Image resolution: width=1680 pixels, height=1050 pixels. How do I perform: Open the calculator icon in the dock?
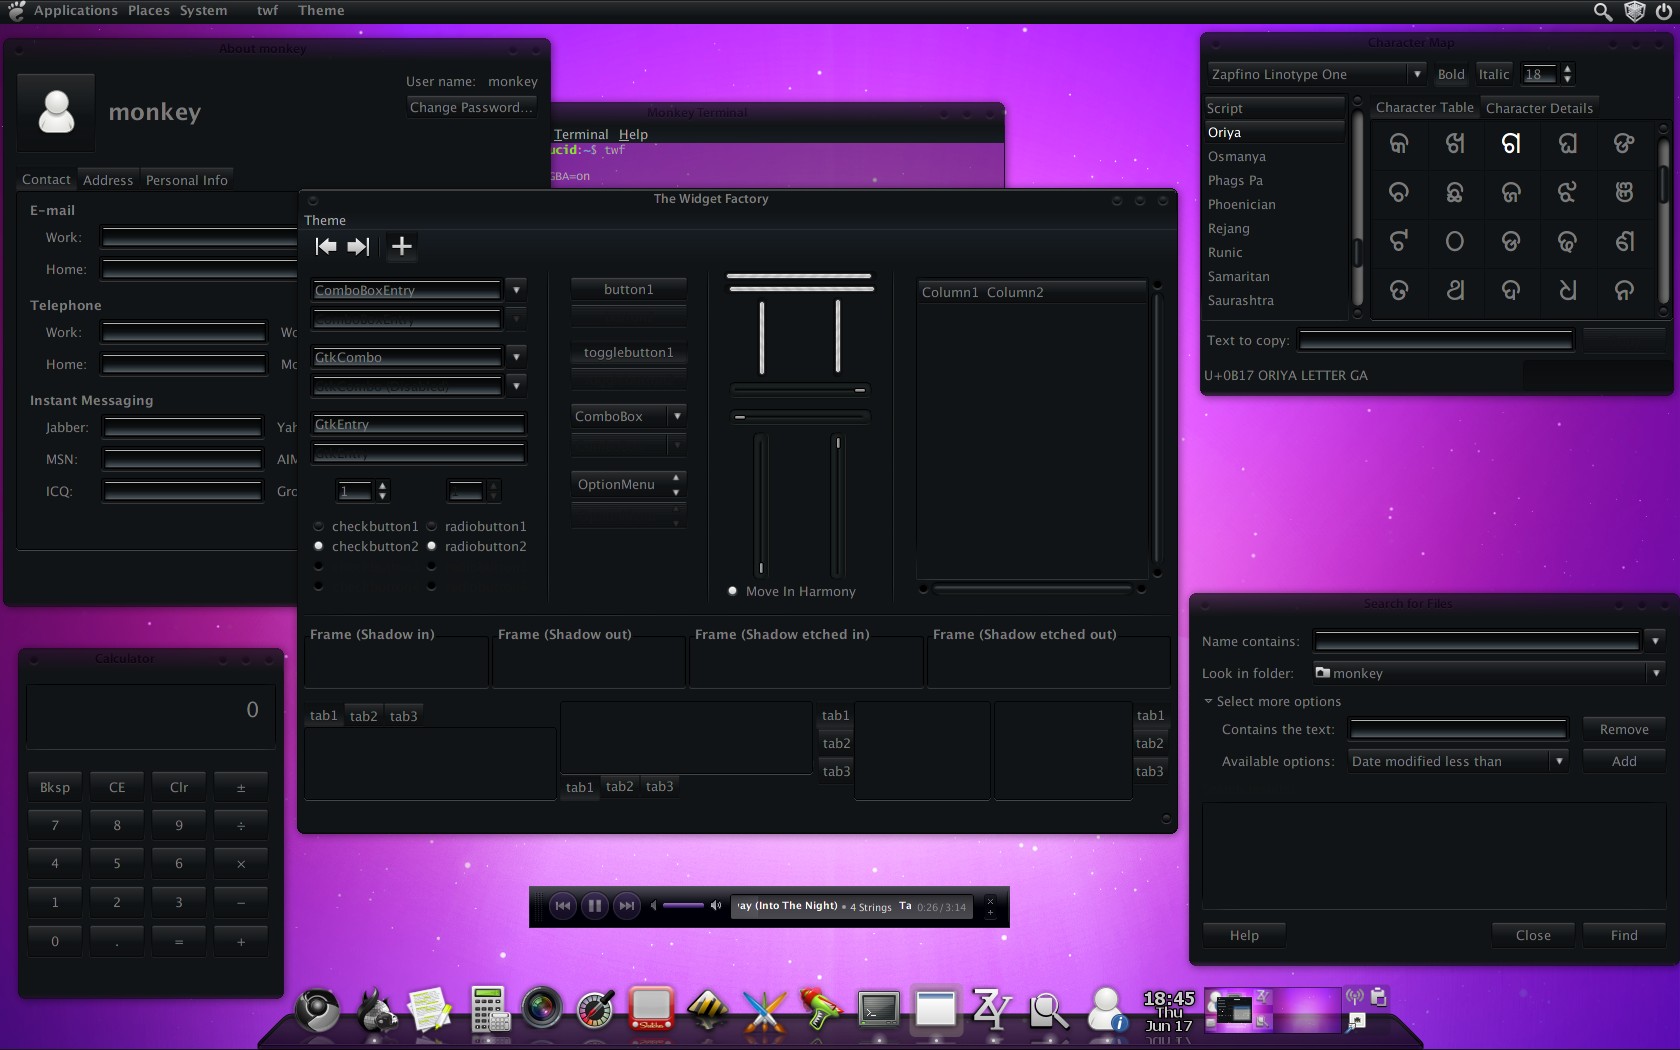click(x=489, y=1008)
